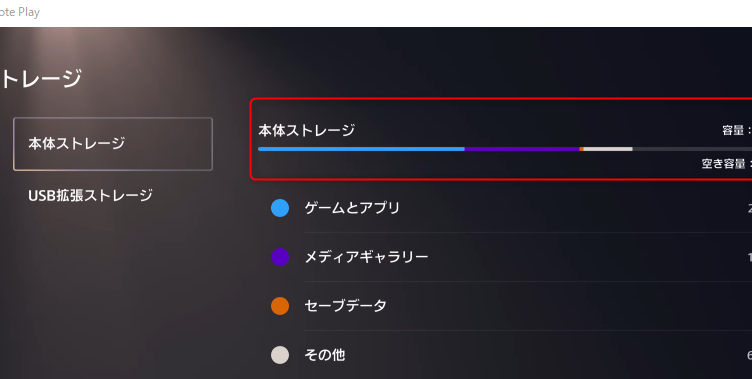This screenshot has height=379, width=752.
Task: Open the ゲームとアプリ storage category
Action: 504,208
